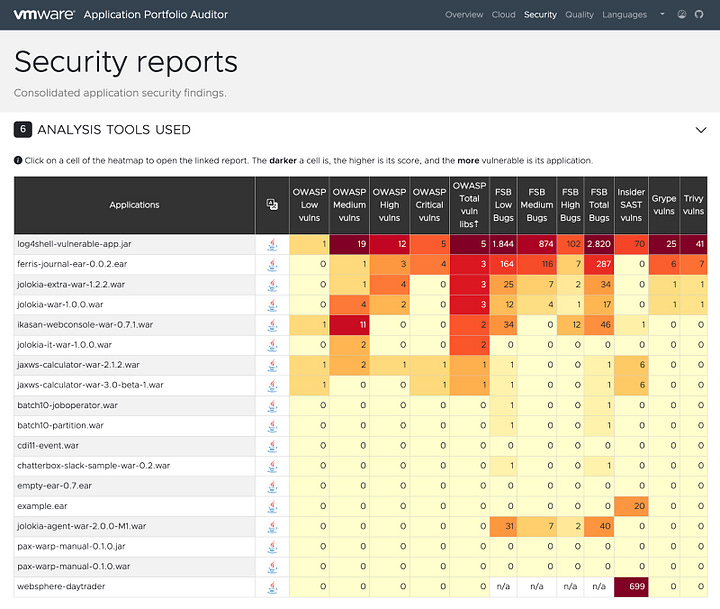Click the number 6 tools badge
Screen dimensions: 720x609
tap(22, 130)
